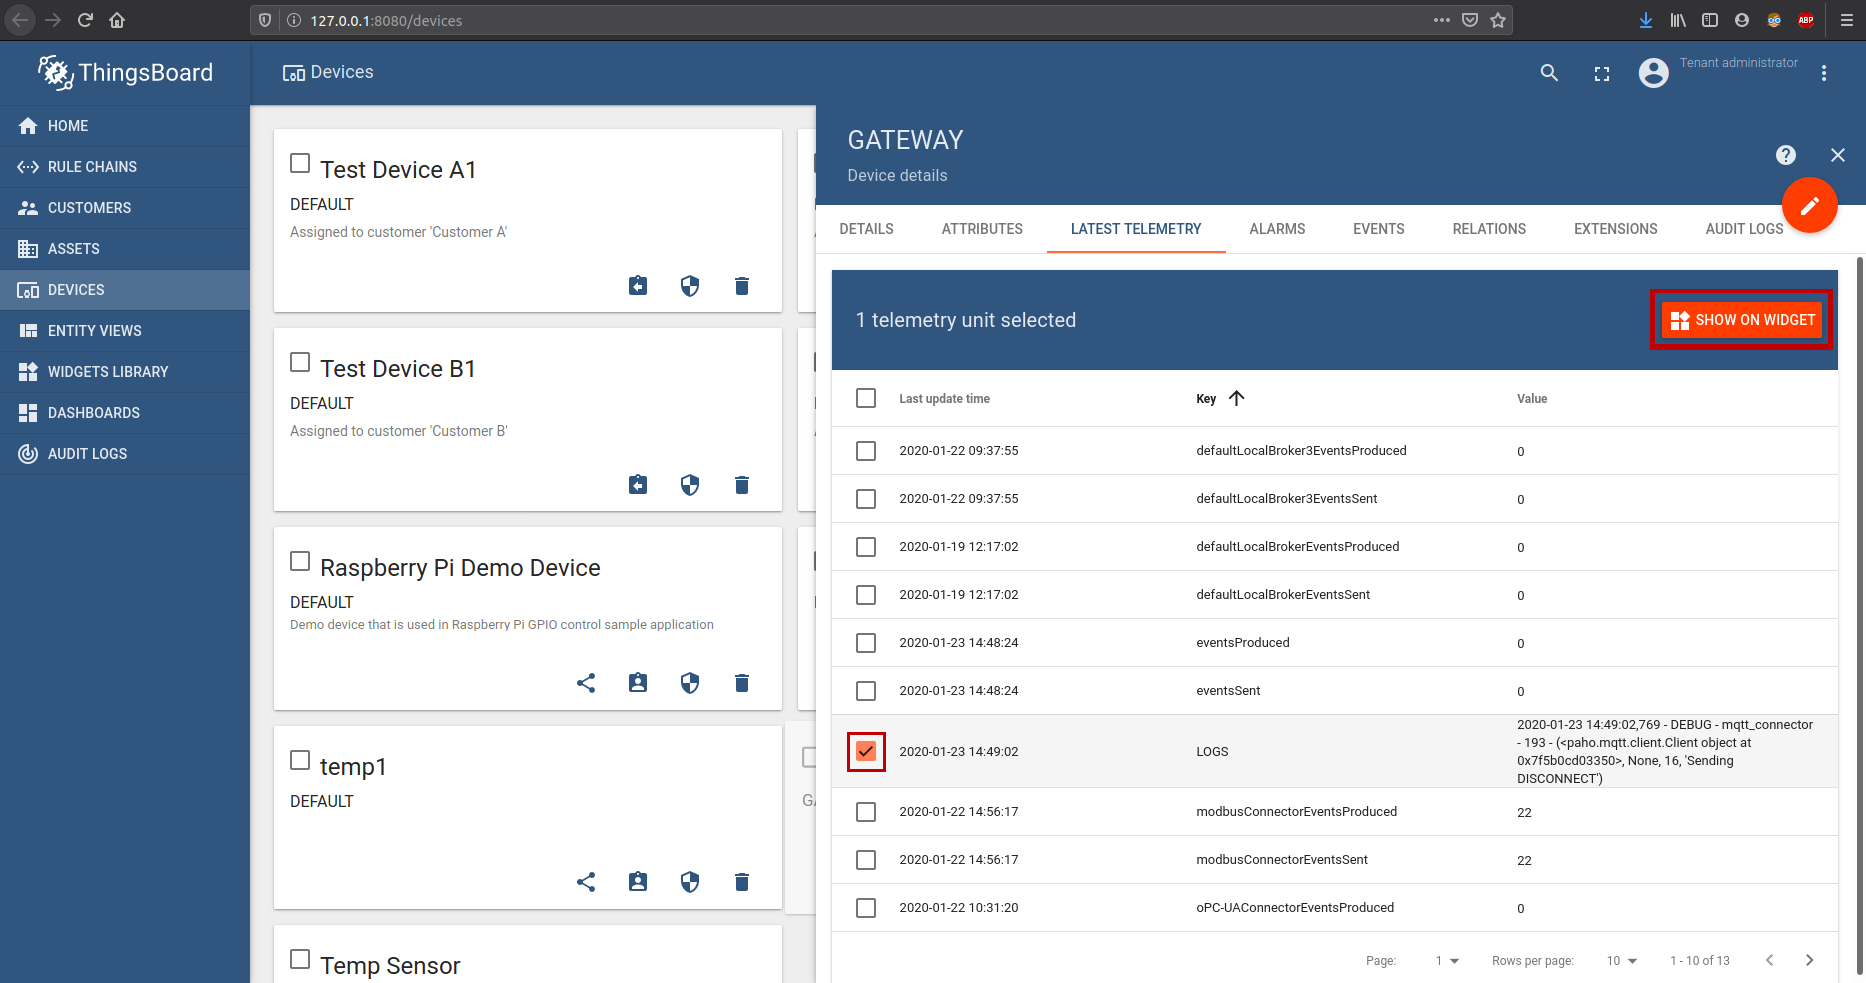Sort by Key column arrow
Screen dimensions: 1866x983
[x=1237, y=398]
